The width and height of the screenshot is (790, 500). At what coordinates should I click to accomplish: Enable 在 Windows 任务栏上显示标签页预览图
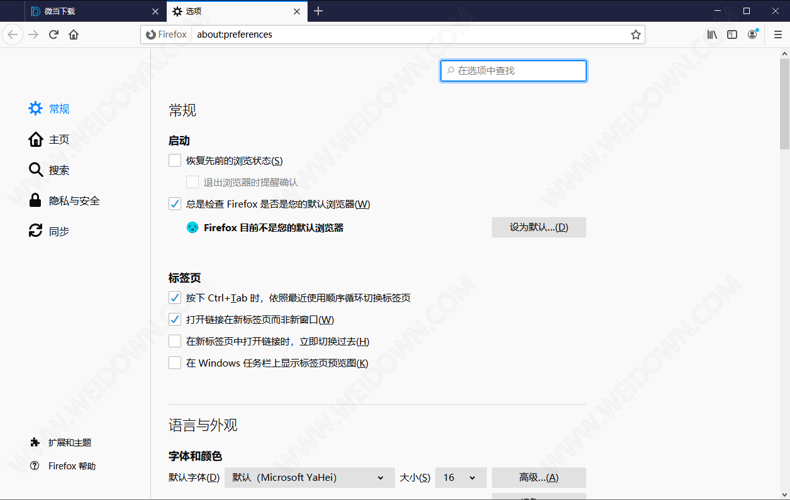pos(174,363)
